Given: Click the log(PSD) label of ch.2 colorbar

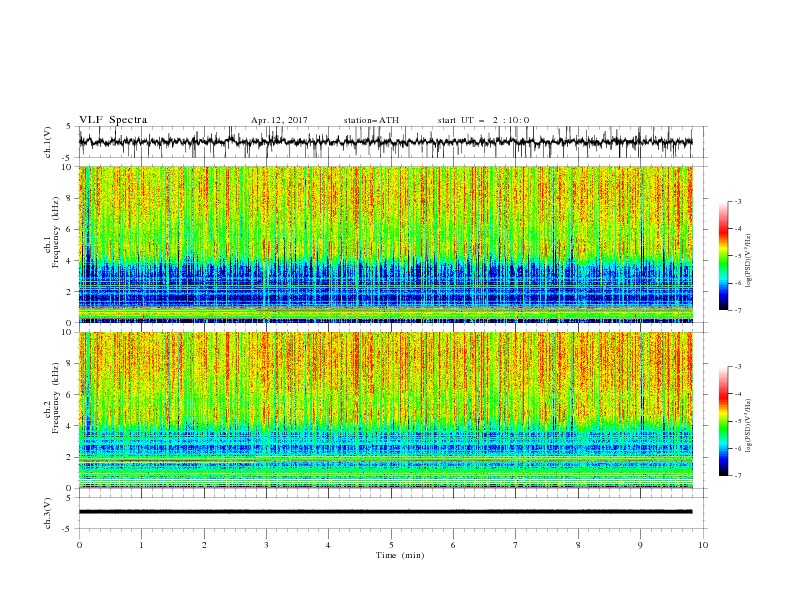Looking at the screenshot, I should [749, 425].
